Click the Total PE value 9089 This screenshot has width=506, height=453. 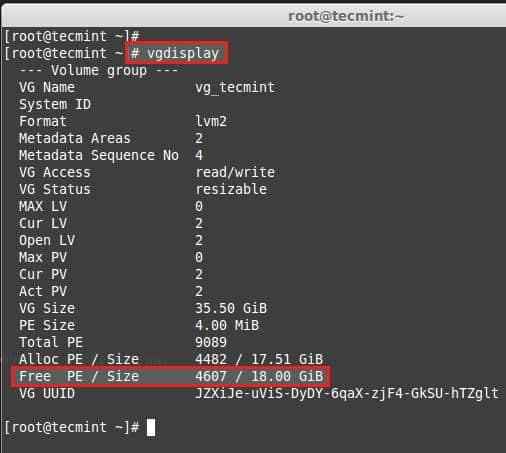point(211,342)
